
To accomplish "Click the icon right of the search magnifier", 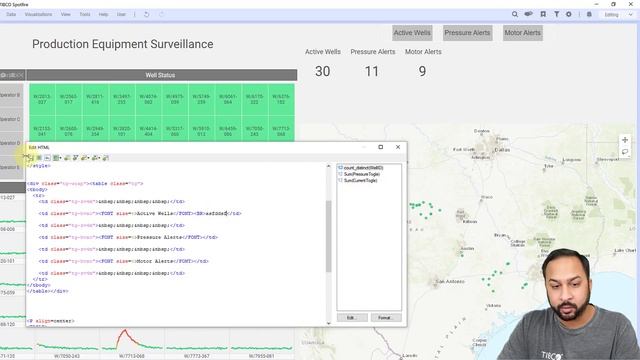I will (529, 14).
